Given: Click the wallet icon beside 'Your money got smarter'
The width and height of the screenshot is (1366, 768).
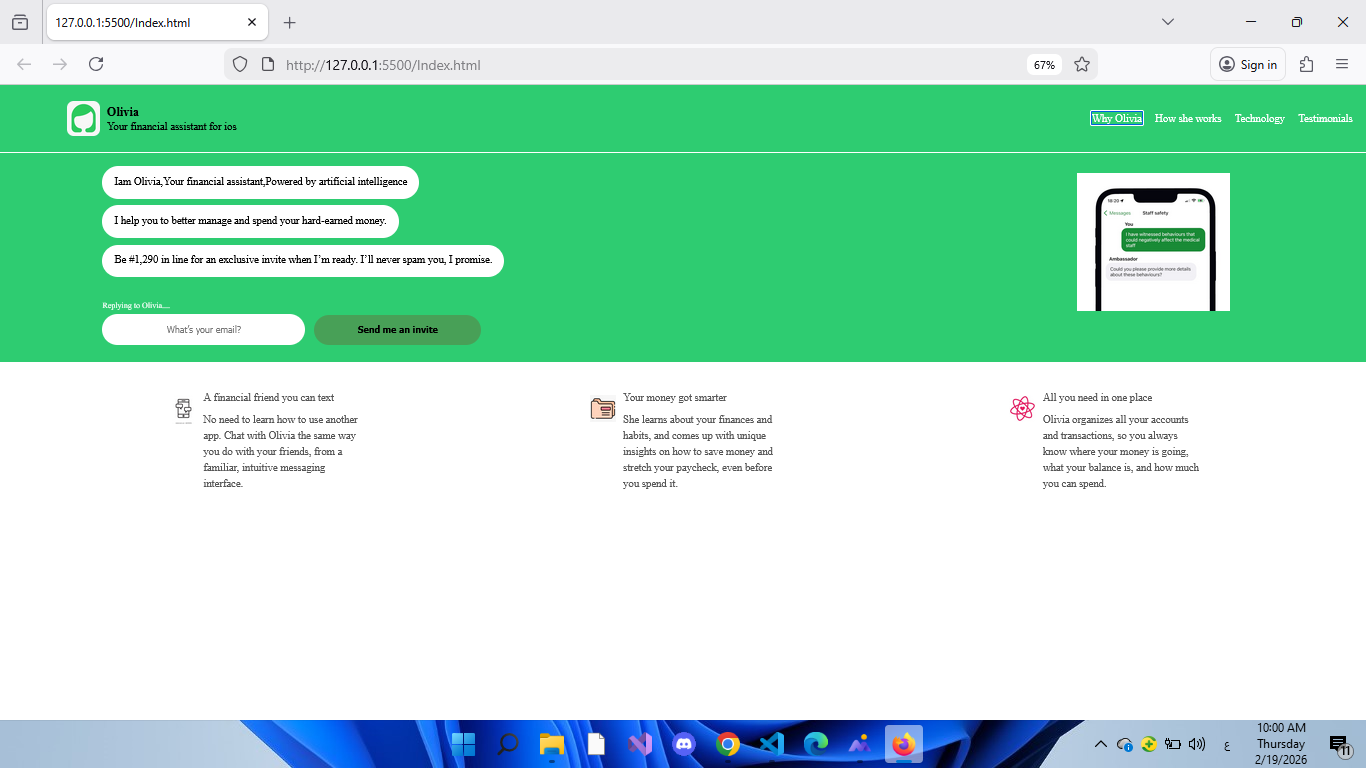Looking at the screenshot, I should (x=602, y=408).
